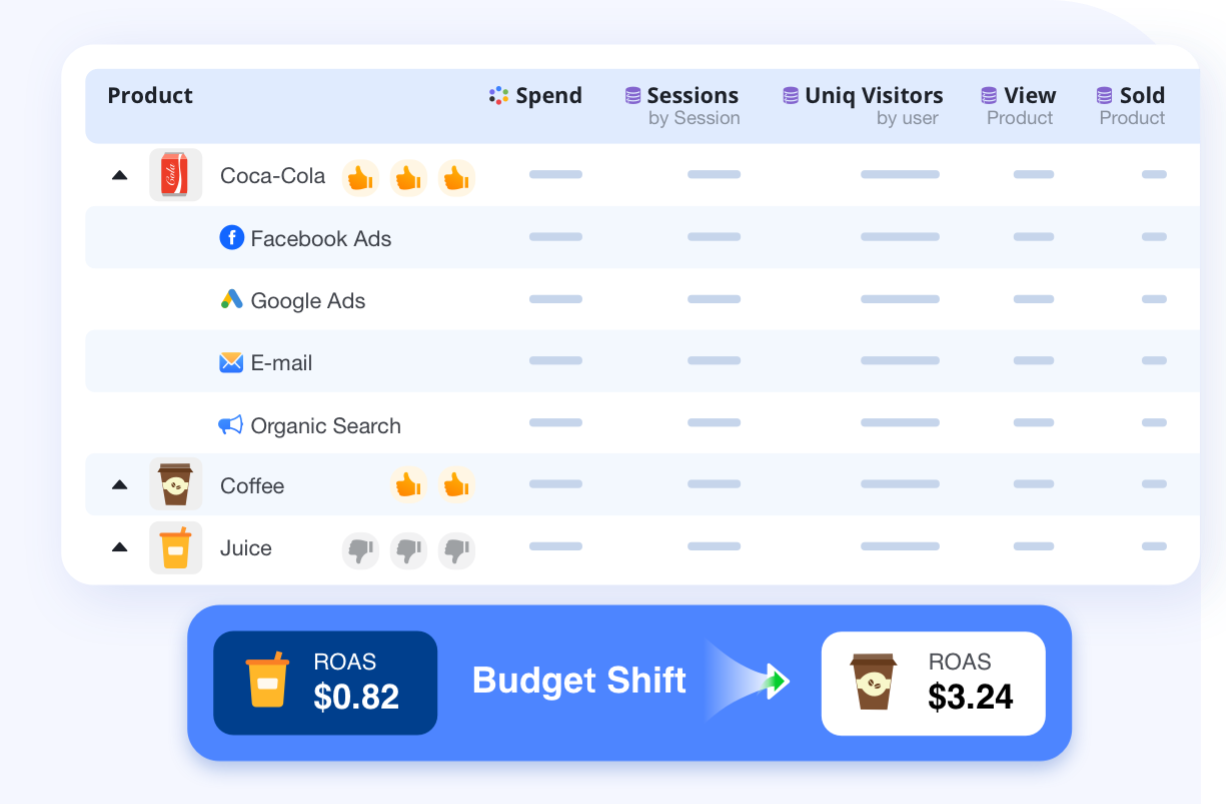Toggle first thumbs-up rating on Coca-Cola

(360, 178)
